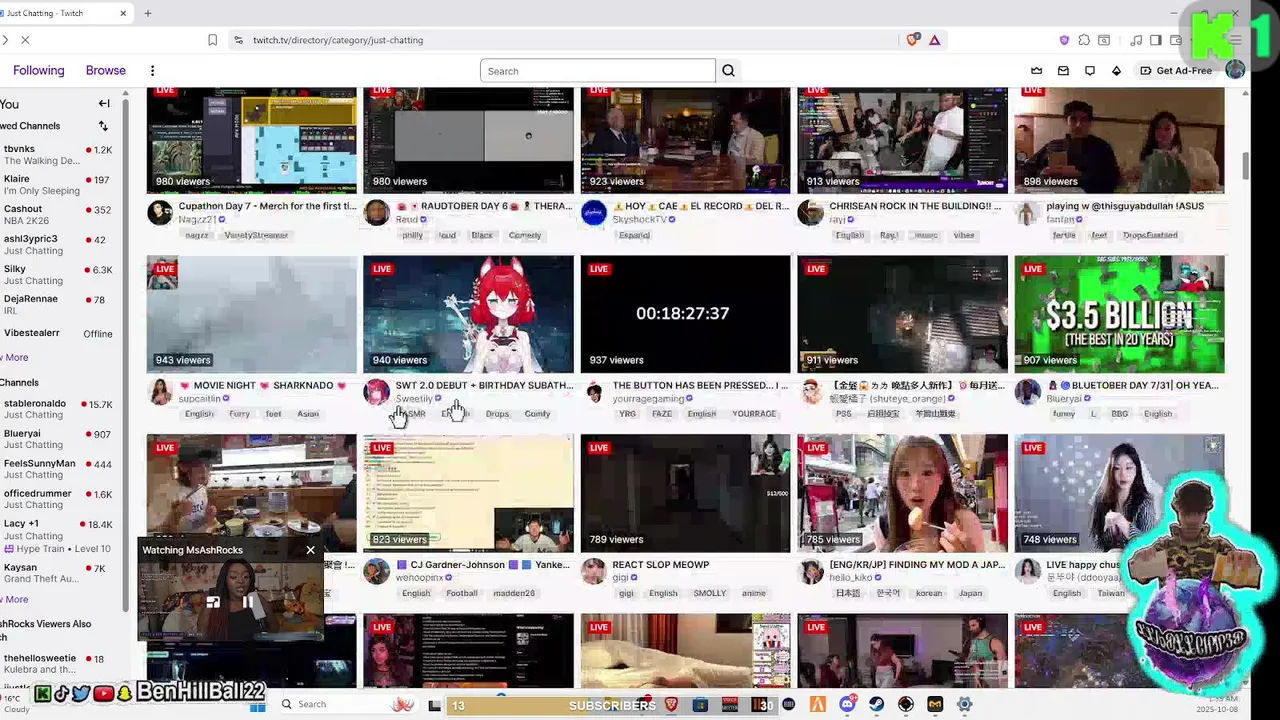This screenshot has height=720, width=1280.
Task: Bookmark this page with the bookmark icon
Action: tap(212, 40)
